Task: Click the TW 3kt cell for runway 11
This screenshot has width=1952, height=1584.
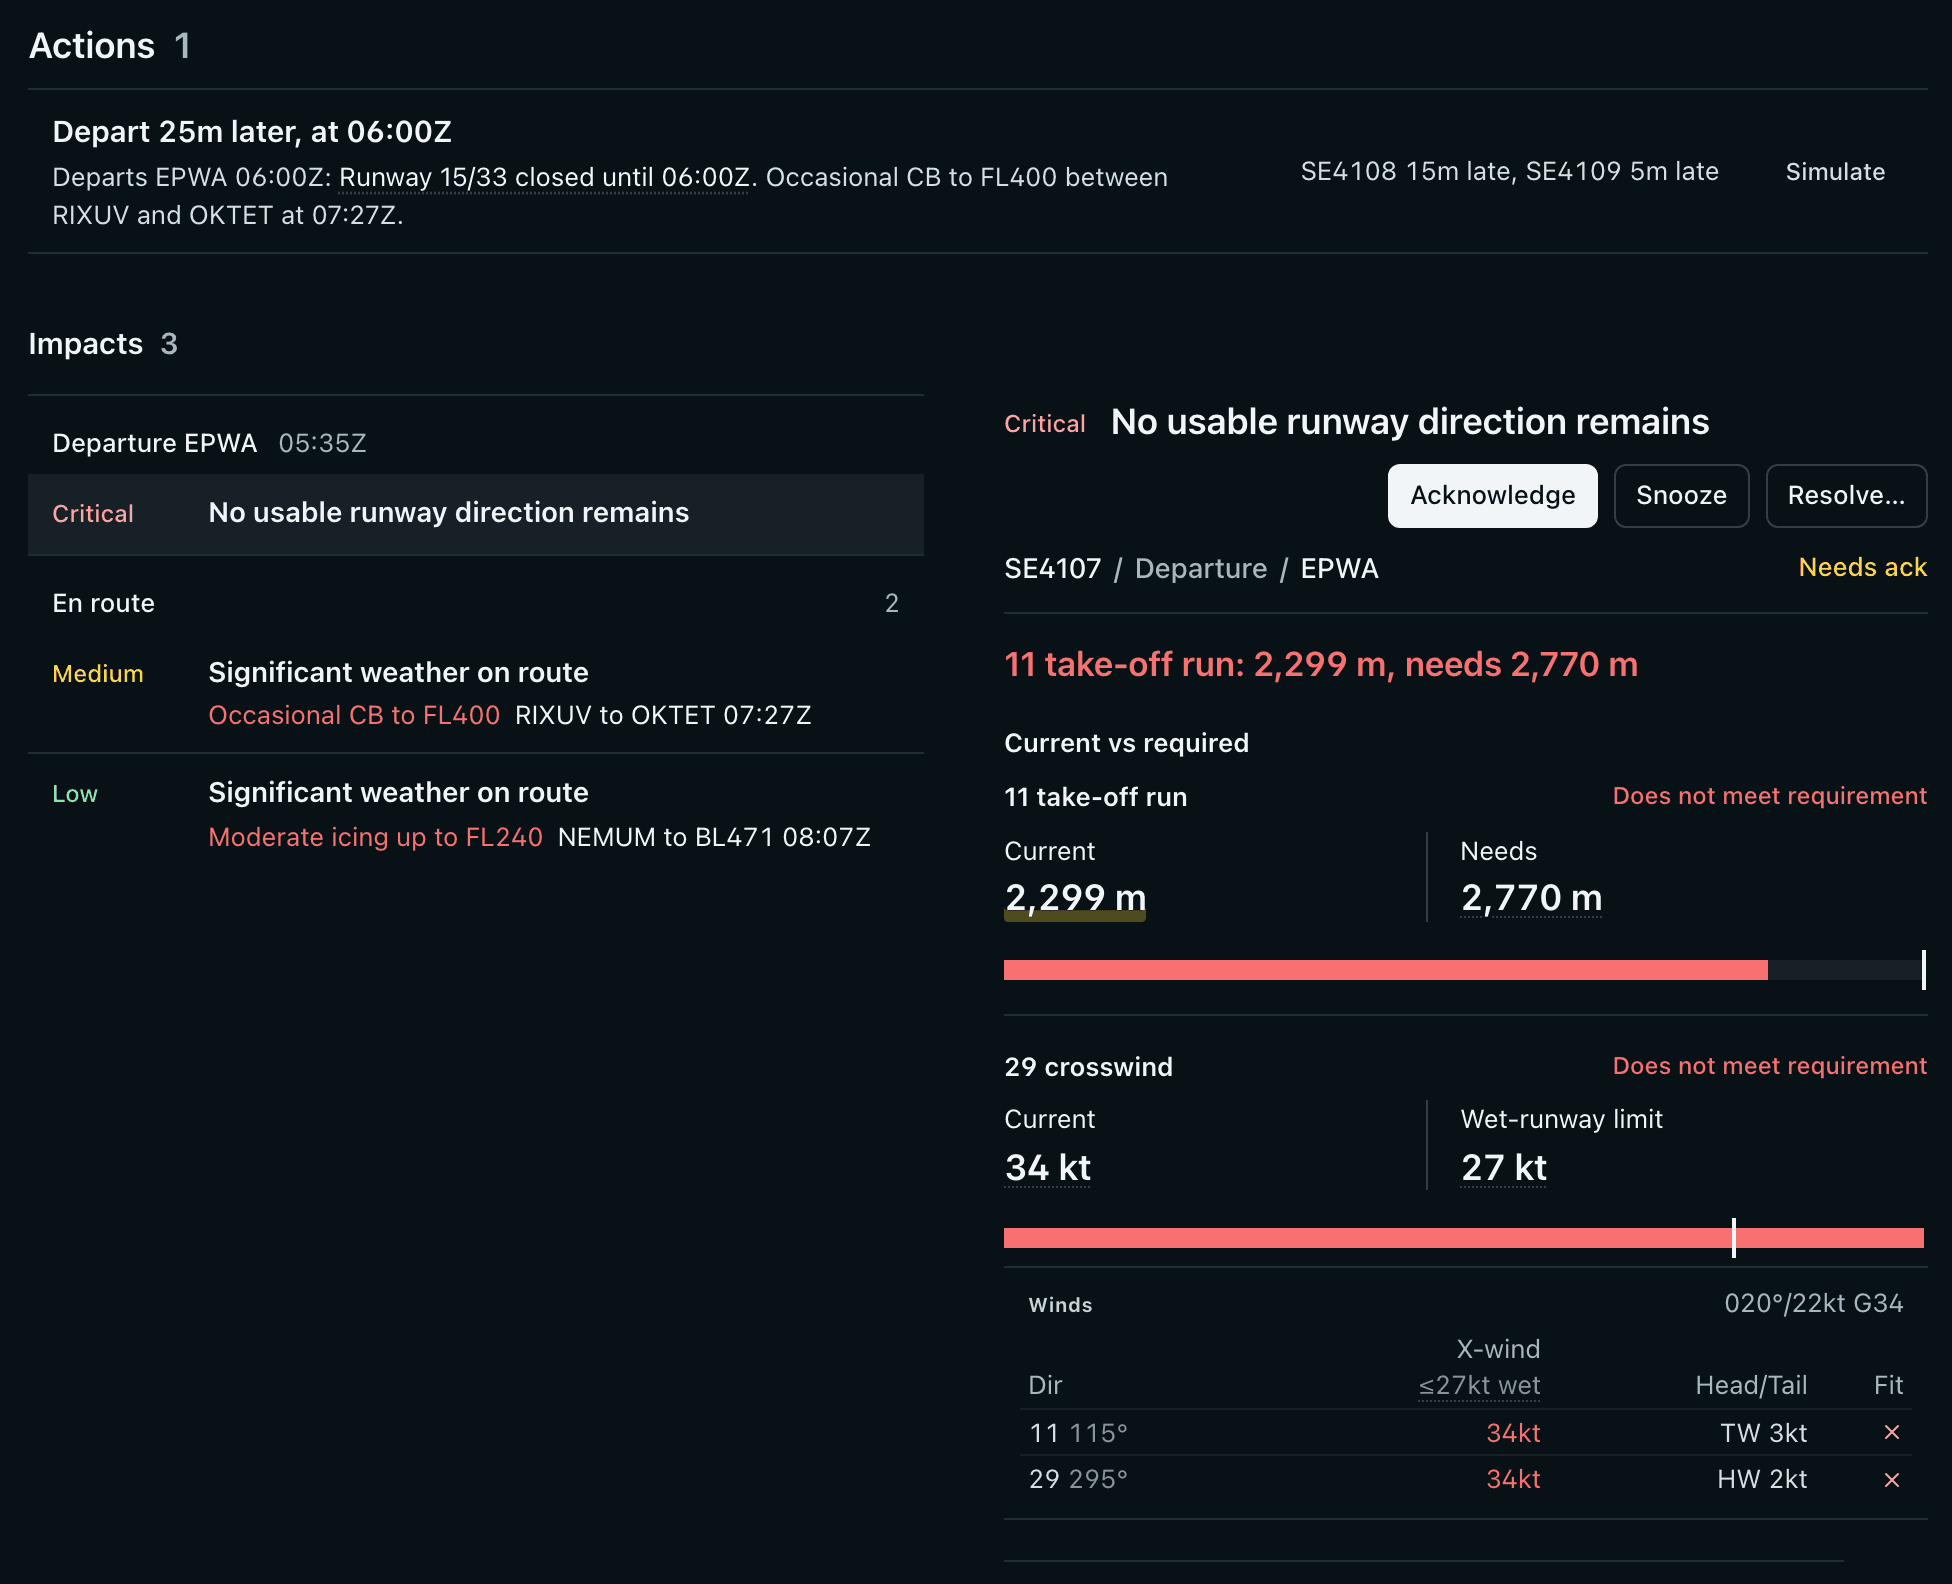Action: [x=1763, y=1433]
